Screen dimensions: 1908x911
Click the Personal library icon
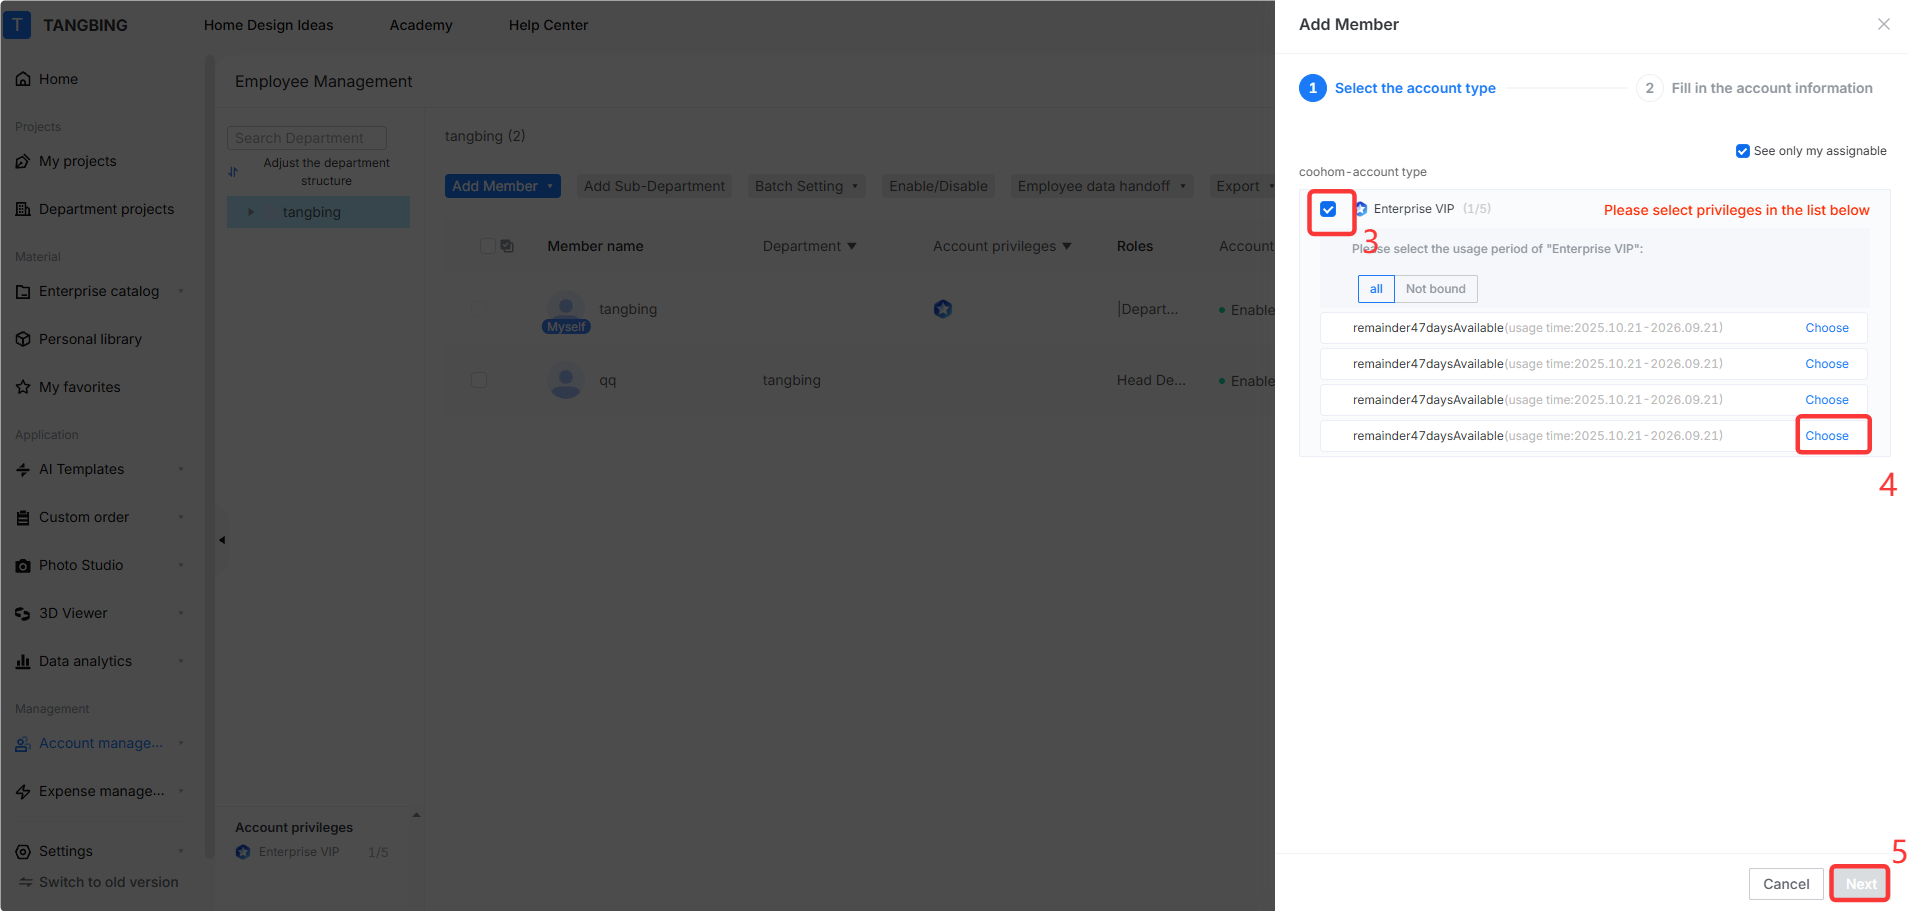click(23, 339)
